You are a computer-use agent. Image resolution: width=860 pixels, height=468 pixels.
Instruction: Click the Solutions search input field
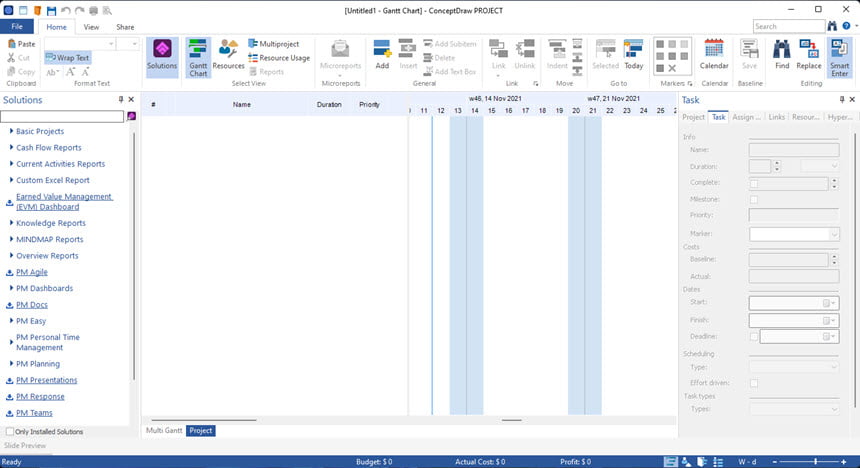pyautogui.click(x=62, y=116)
